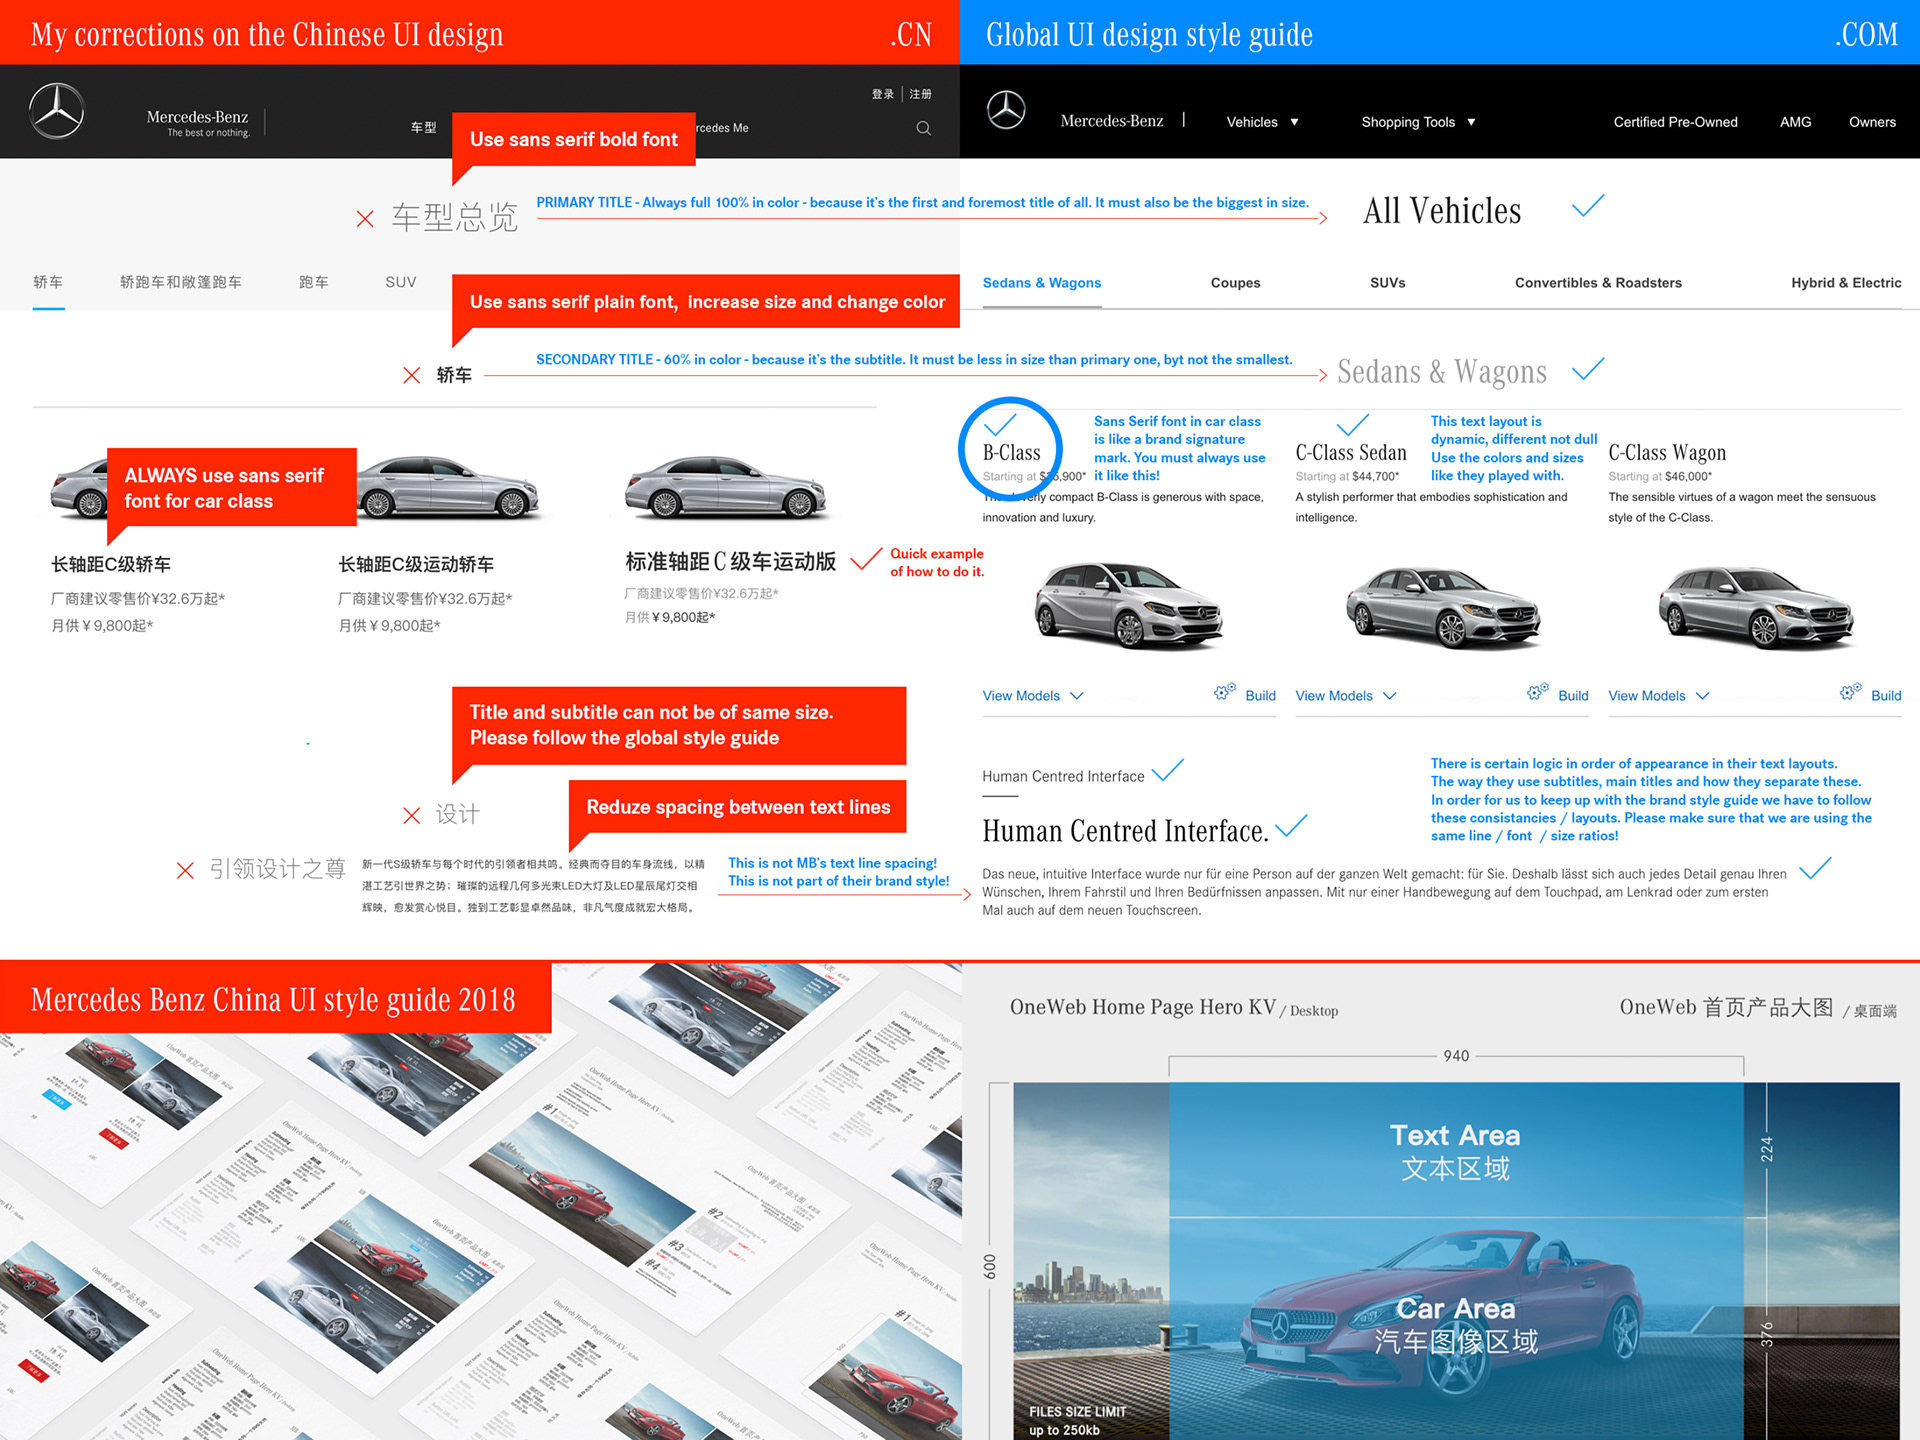Image resolution: width=1920 pixels, height=1440 pixels.
Task: Click the 引领设计之尊 heading
Action: [x=278, y=869]
